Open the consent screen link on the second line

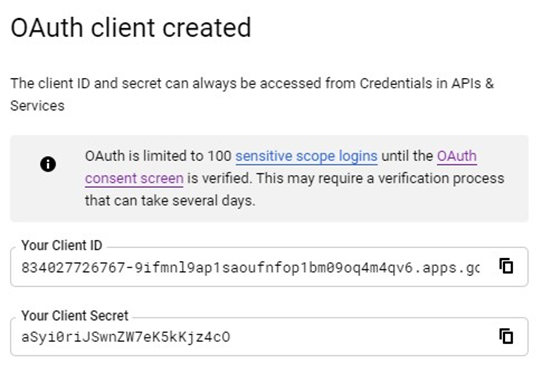coord(134,179)
